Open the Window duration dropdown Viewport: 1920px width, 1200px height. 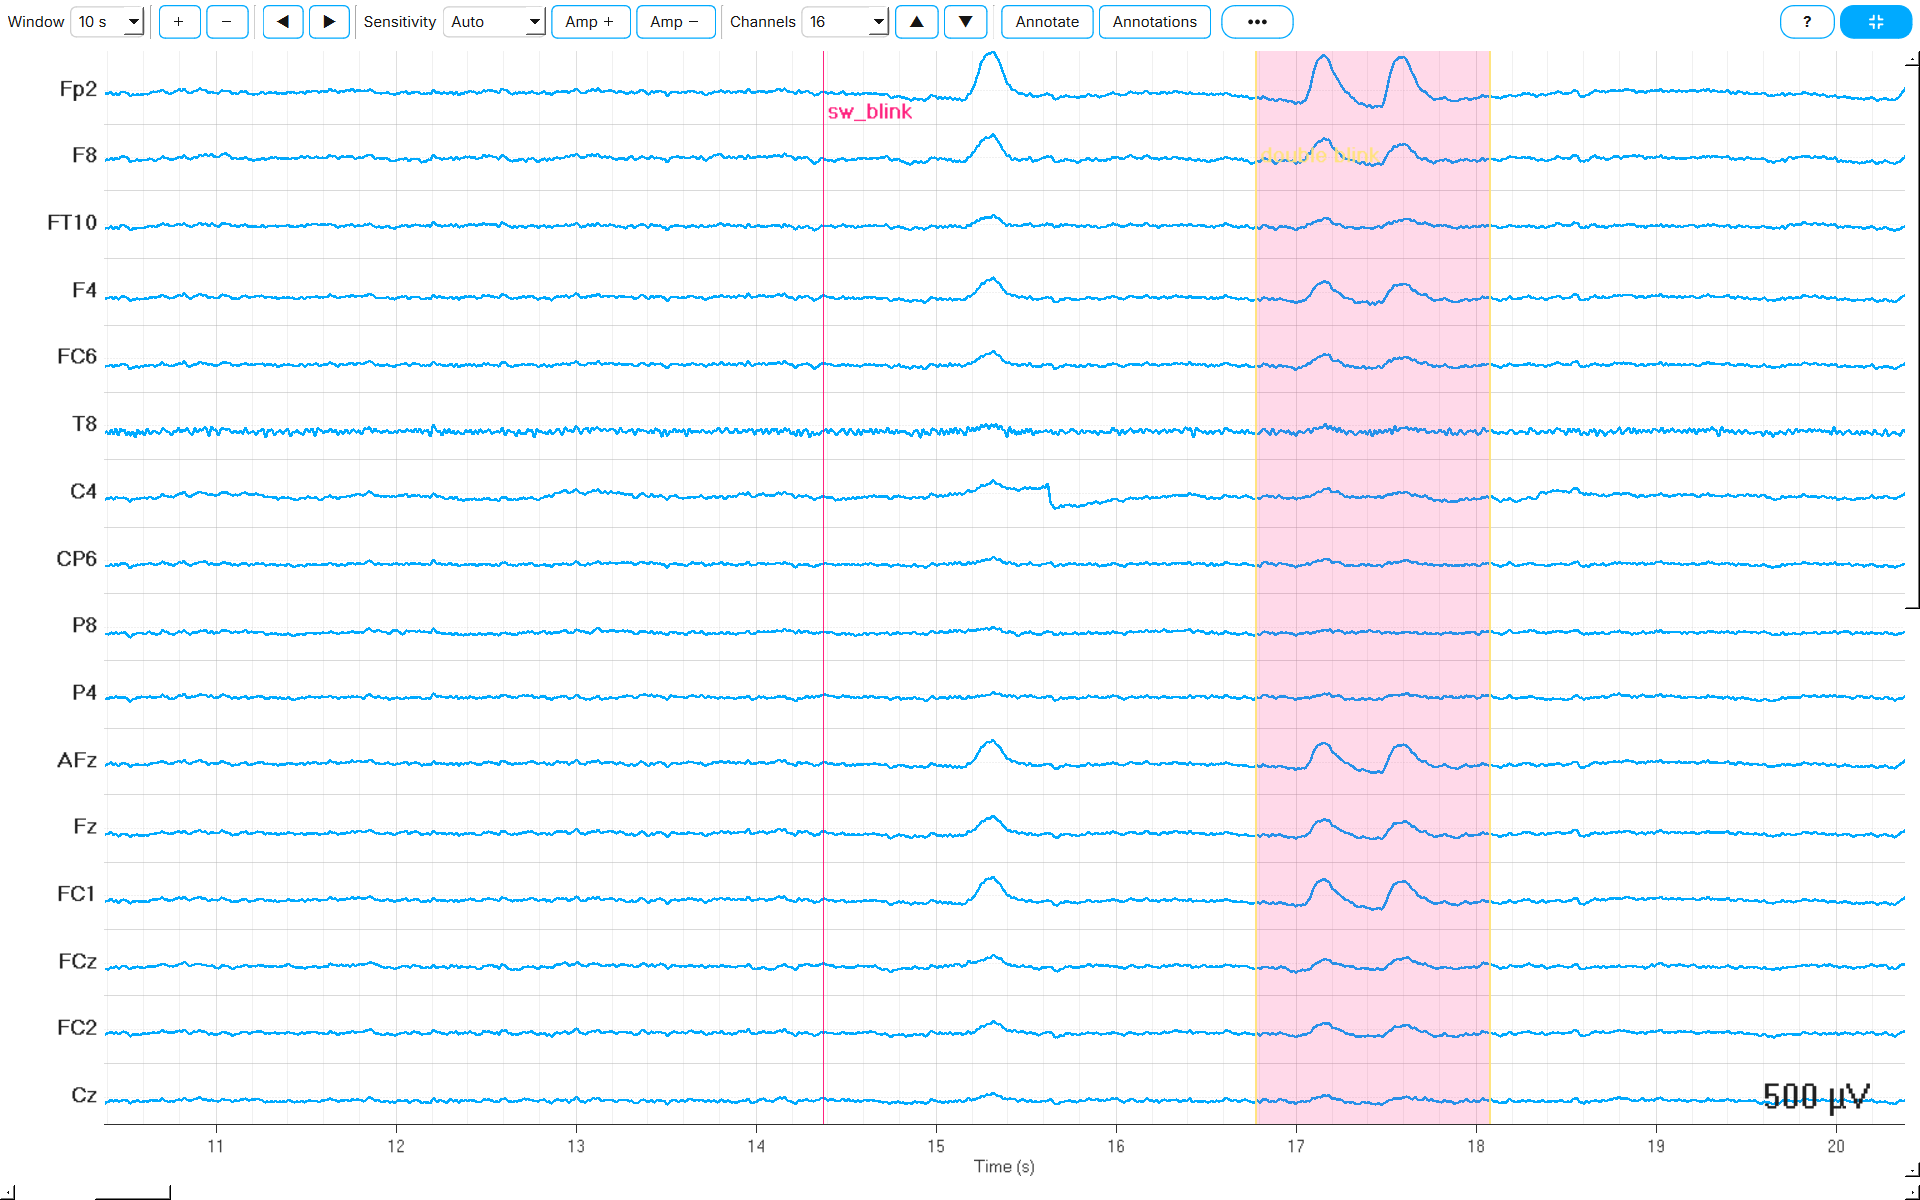[x=107, y=22]
